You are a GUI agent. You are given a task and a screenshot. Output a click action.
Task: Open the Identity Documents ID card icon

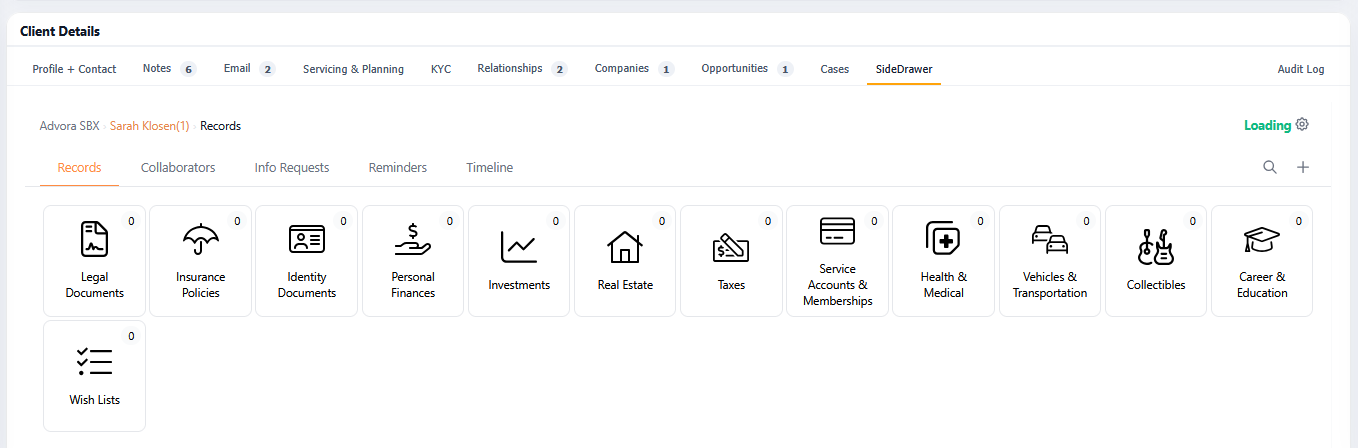tap(307, 240)
